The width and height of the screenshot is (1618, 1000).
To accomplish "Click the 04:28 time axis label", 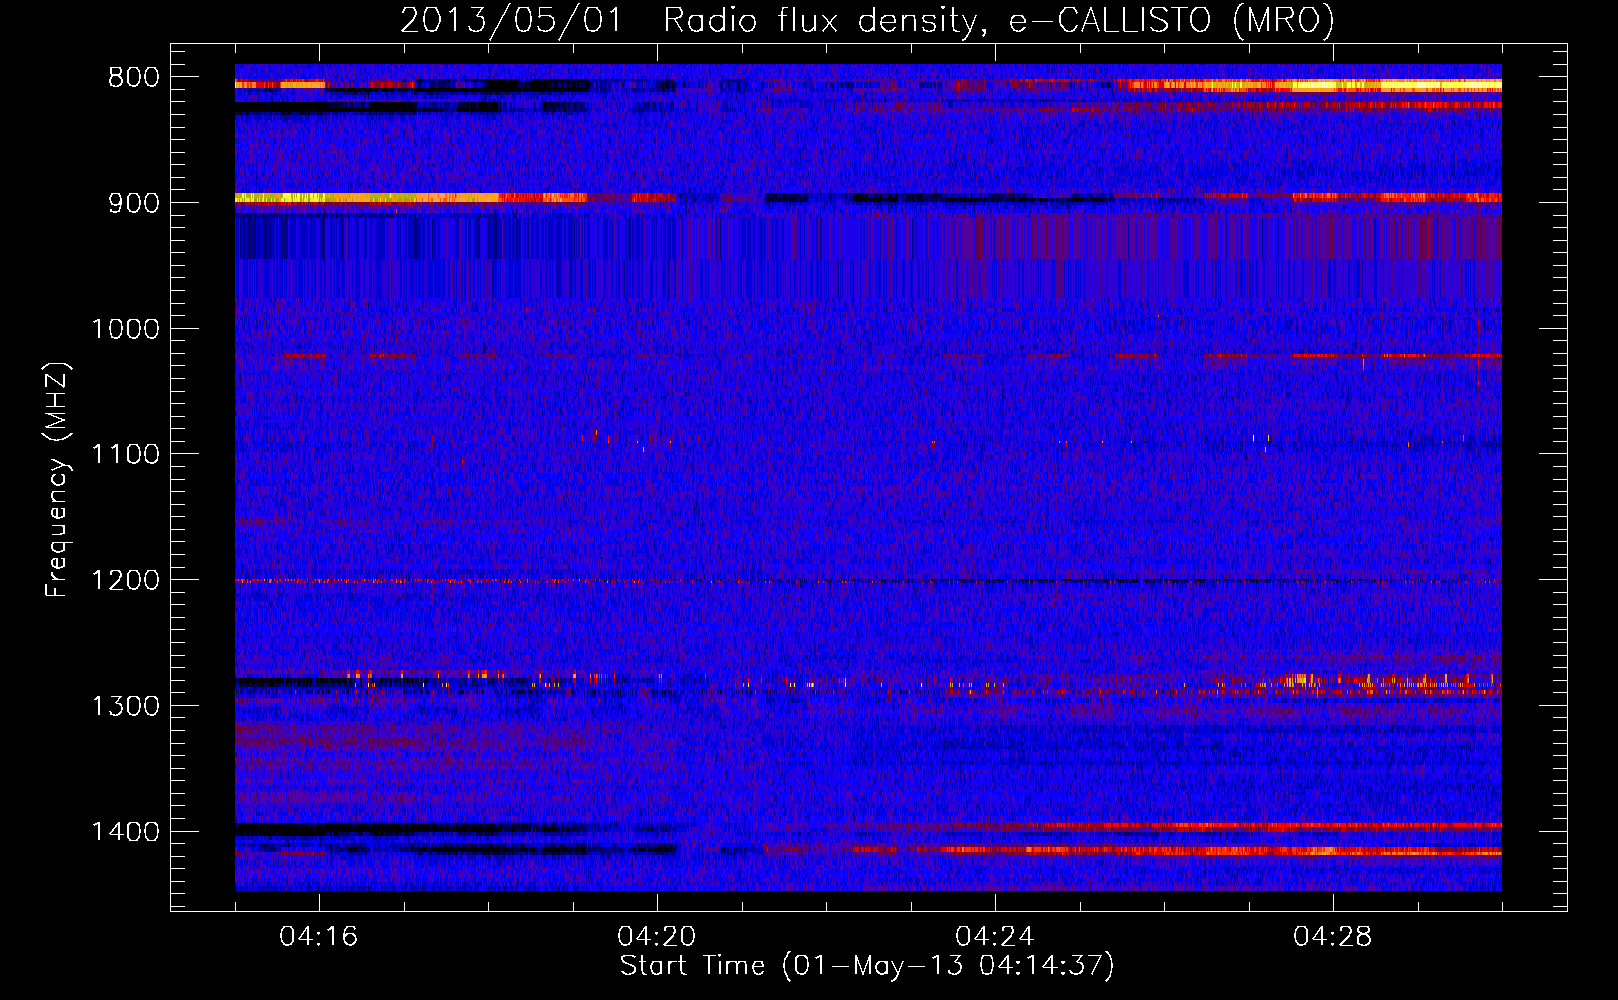I will [x=1333, y=937].
